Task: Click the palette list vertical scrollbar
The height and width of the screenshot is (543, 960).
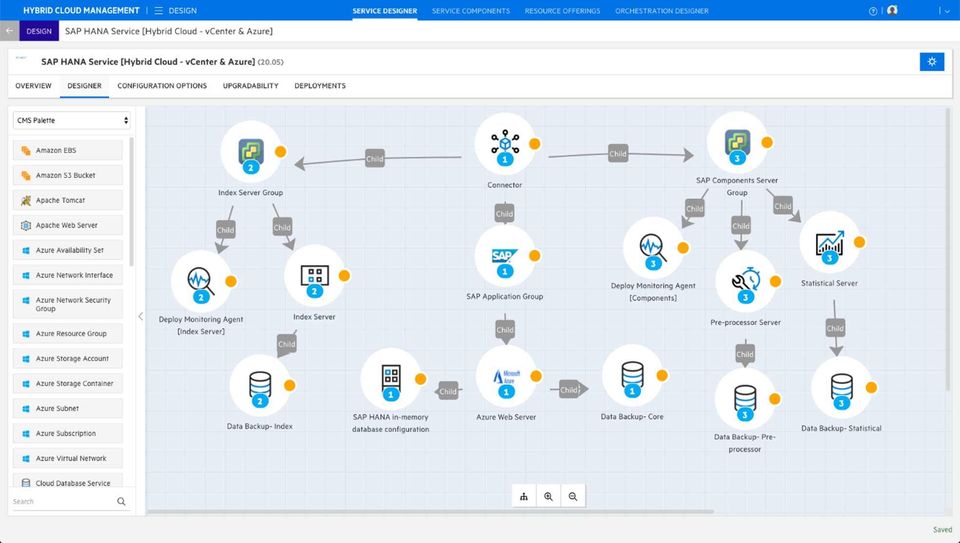Action: coord(132,202)
